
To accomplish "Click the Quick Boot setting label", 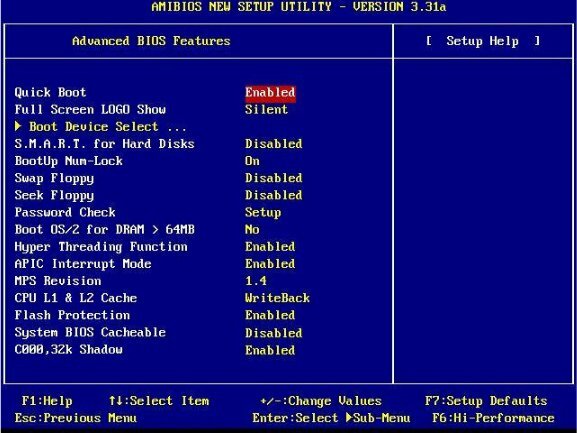I will [x=50, y=92].
